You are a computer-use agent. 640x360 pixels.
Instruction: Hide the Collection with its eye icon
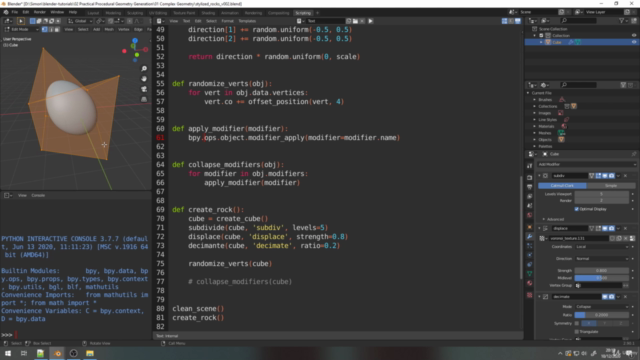(x=634, y=36)
